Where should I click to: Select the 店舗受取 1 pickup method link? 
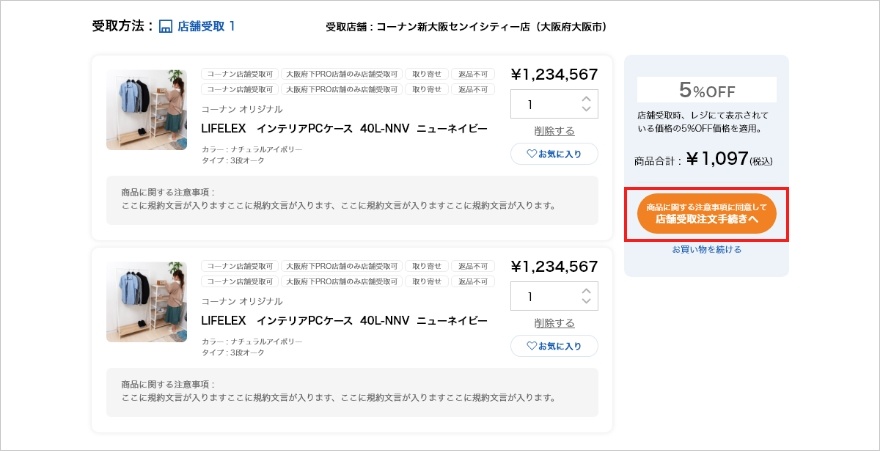coord(206,26)
